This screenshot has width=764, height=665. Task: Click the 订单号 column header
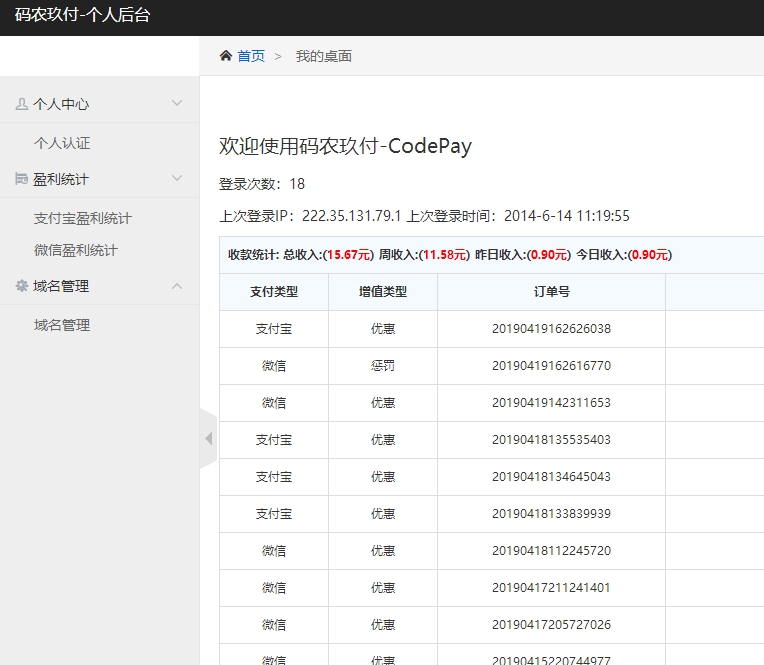551,292
